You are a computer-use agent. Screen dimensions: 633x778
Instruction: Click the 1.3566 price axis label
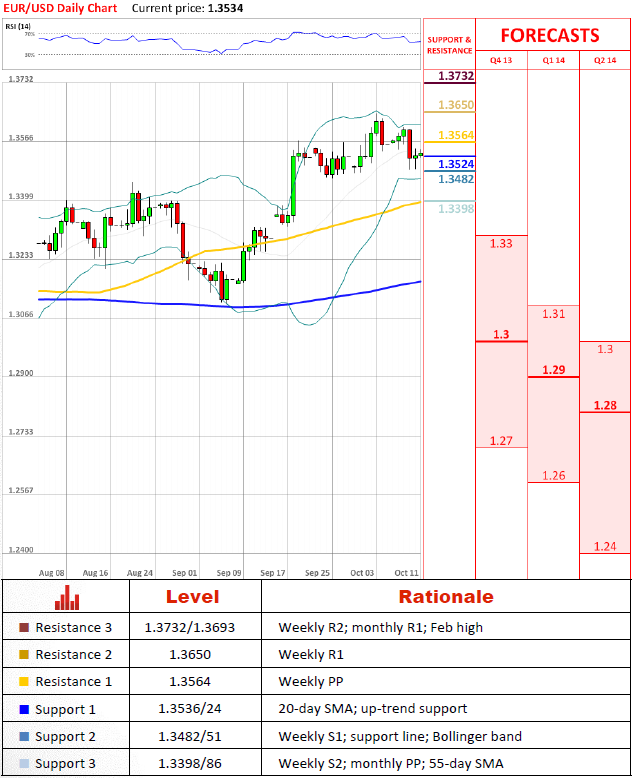coord(21,137)
